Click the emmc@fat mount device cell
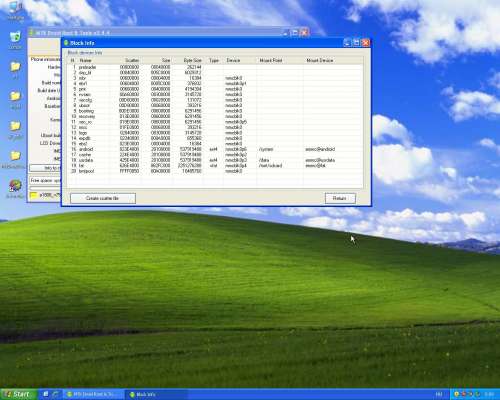This screenshot has height=400, width=500. pos(315,165)
